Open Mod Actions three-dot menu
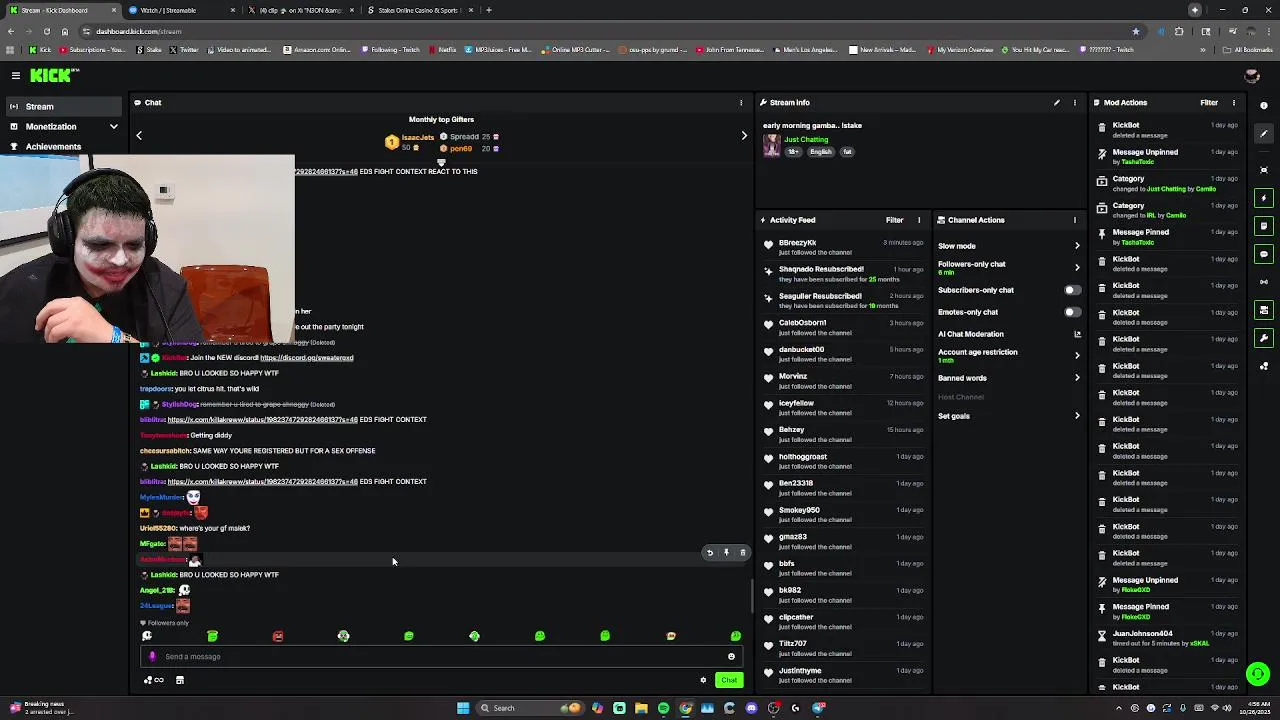The width and height of the screenshot is (1280, 720). tap(1233, 102)
